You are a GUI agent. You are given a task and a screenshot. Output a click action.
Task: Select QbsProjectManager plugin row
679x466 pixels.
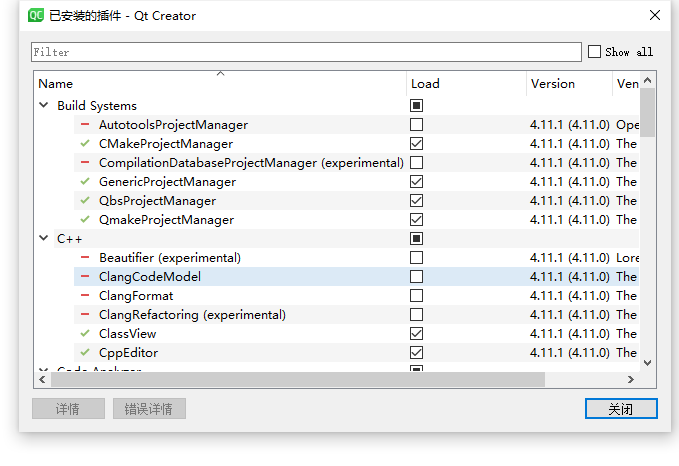pyautogui.click(x=356, y=201)
